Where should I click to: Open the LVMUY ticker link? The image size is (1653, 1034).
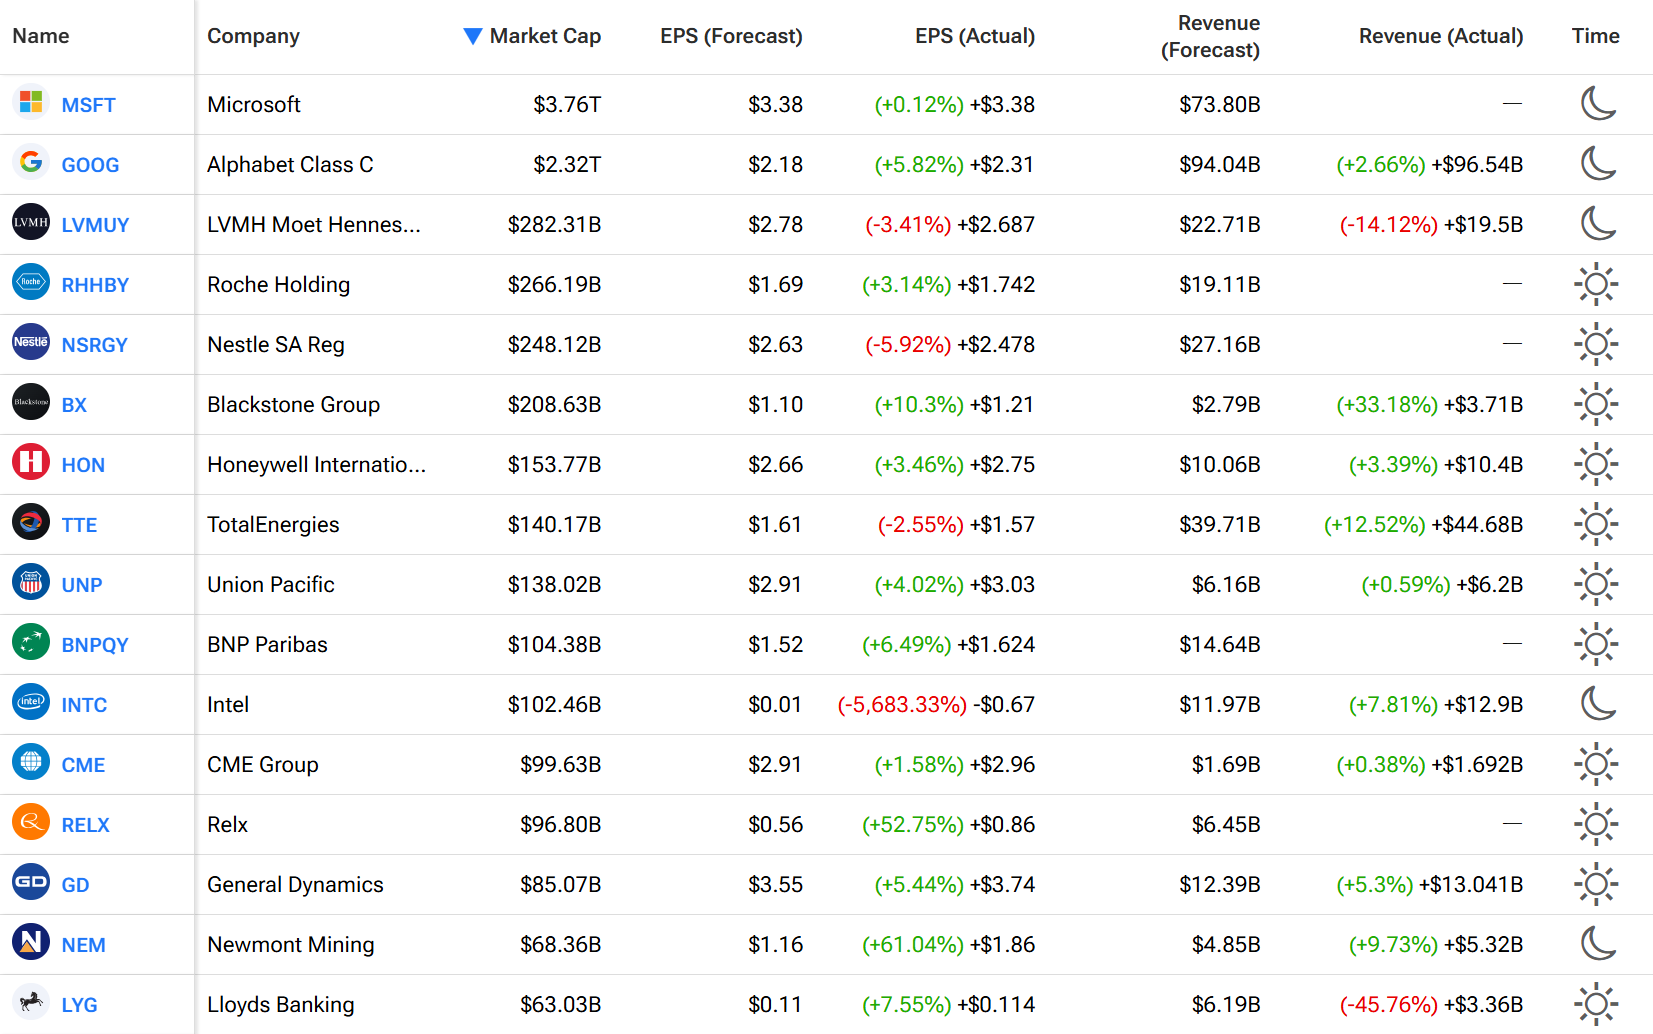95,225
